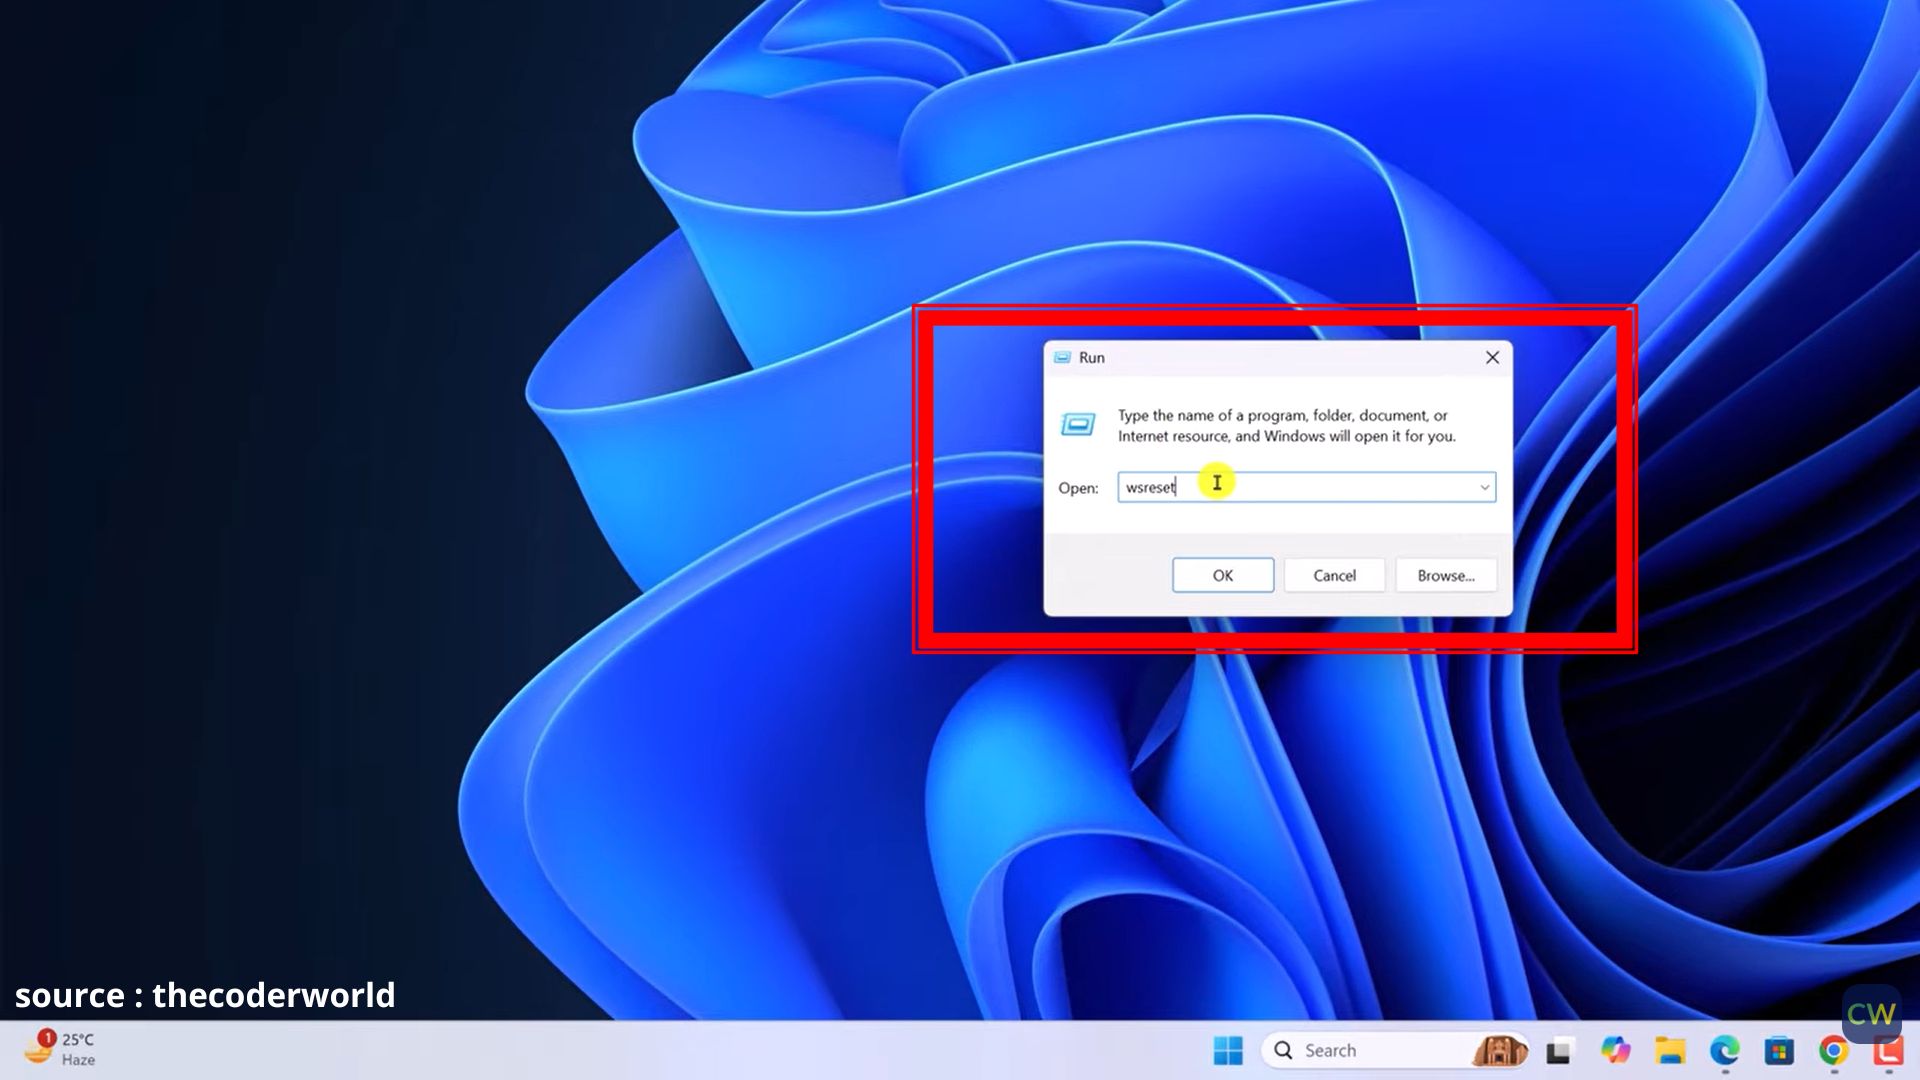Click the taskbar Search box
Screen dimensions: 1920x1080
tap(1394, 1051)
